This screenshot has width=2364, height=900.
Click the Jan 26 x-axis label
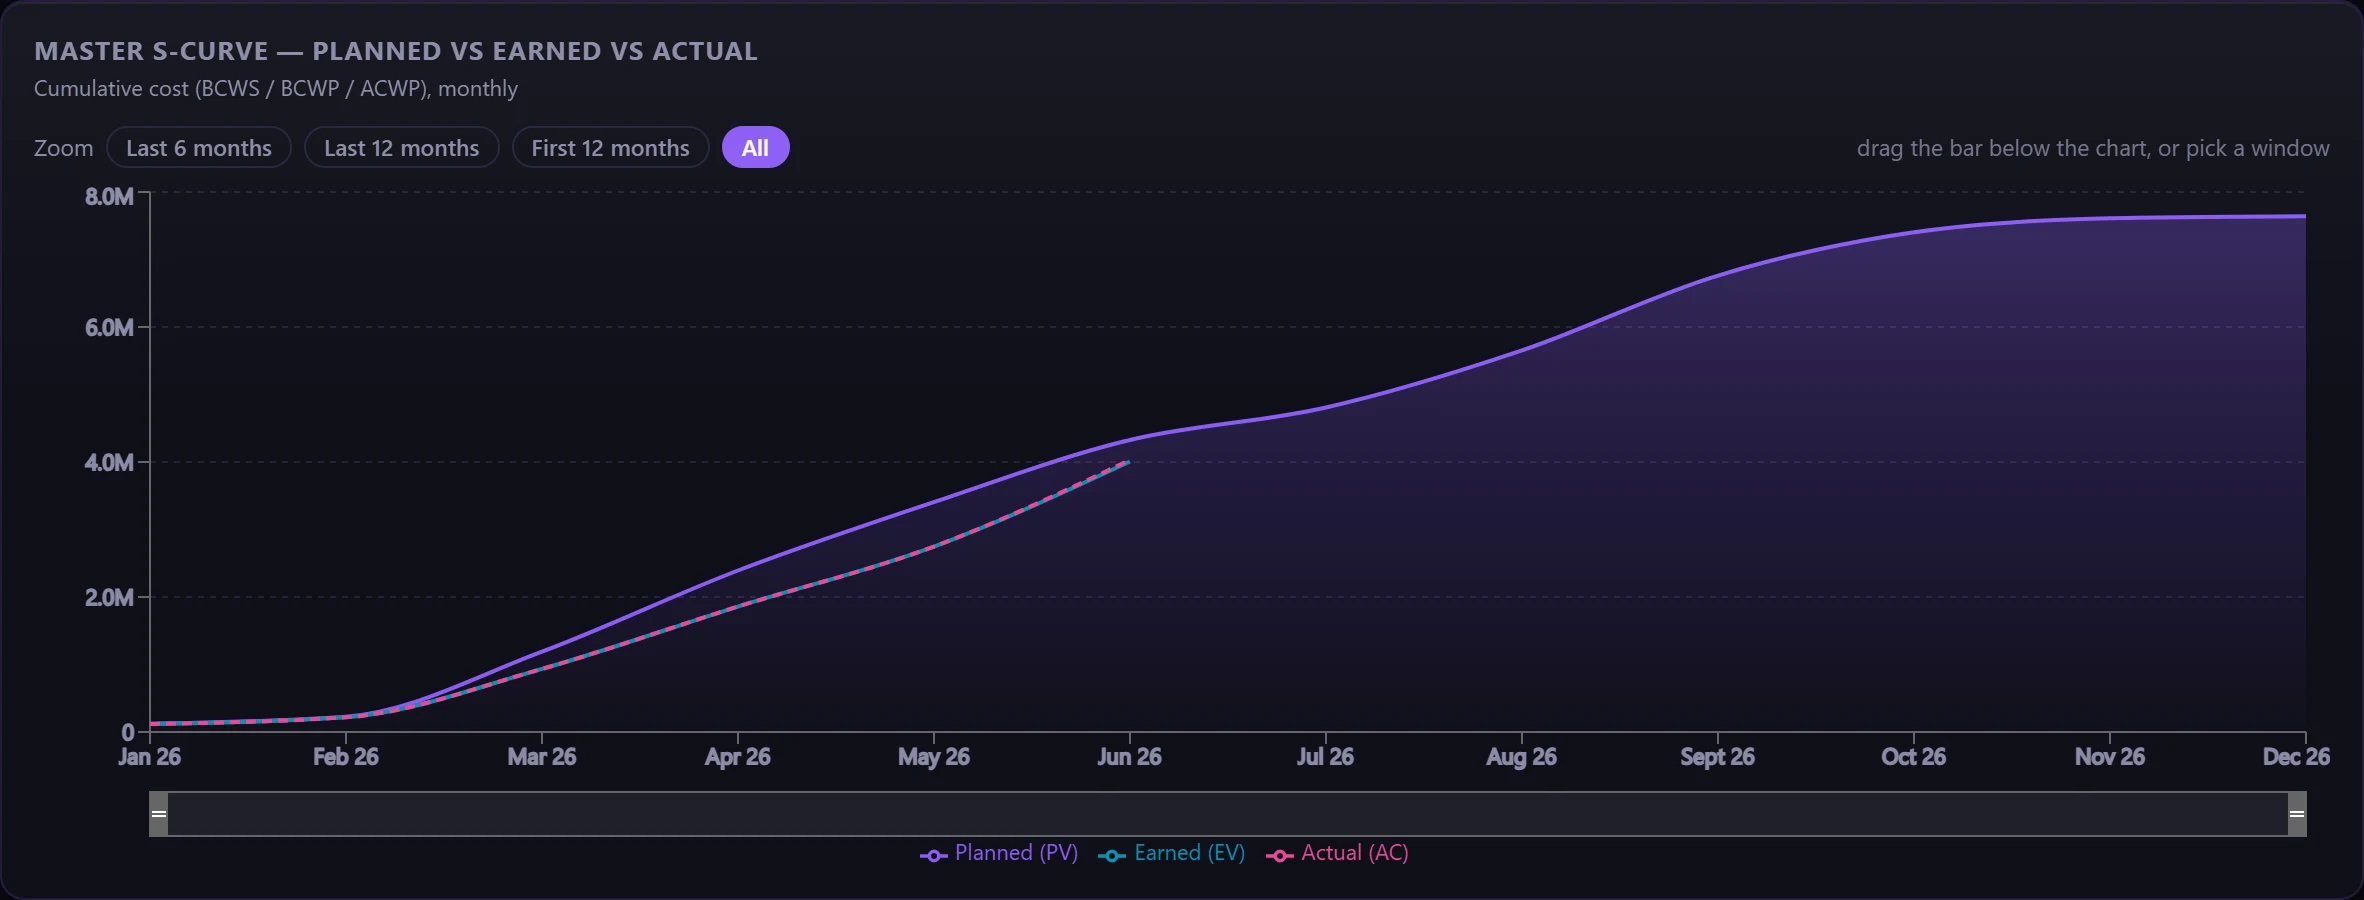149,757
